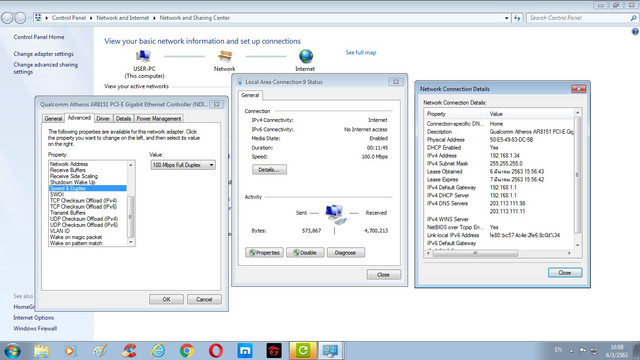Click the back navigation button

(7, 18)
